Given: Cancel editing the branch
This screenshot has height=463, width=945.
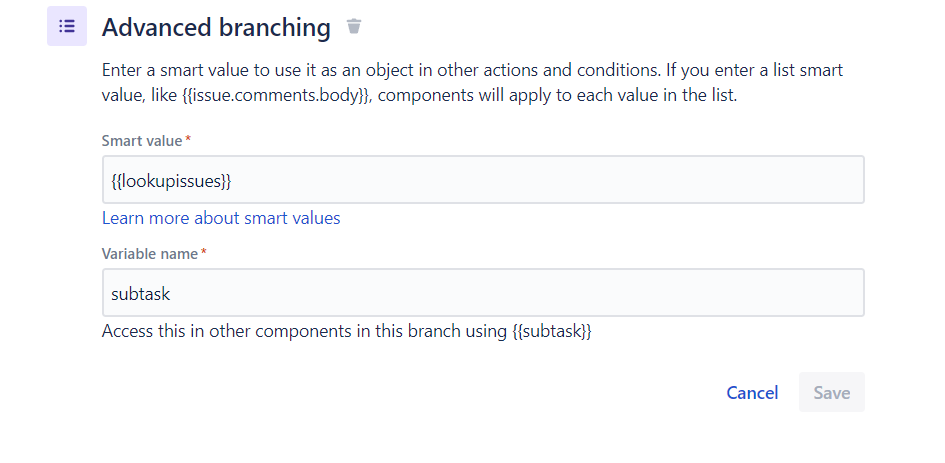Looking at the screenshot, I should pyautogui.click(x=752, y=392).
